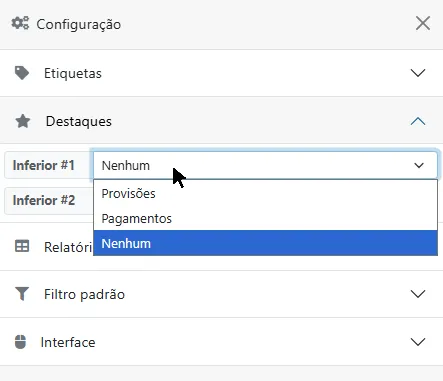
Task: Expand the Etiquetas section chevron
Action: click(x=418, y=73)
